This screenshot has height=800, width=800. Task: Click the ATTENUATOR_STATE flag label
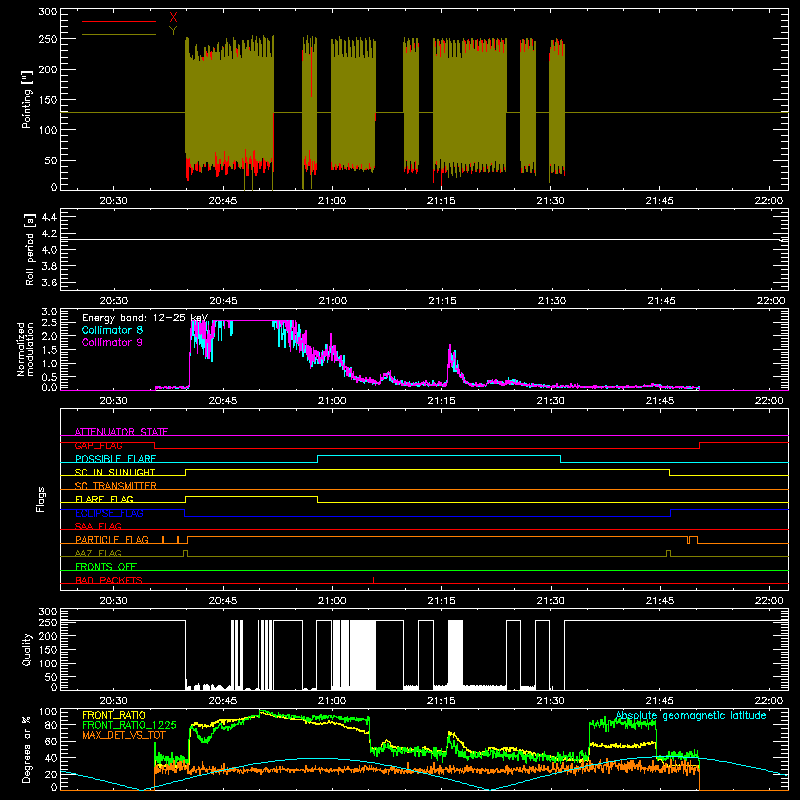(121, 432)
